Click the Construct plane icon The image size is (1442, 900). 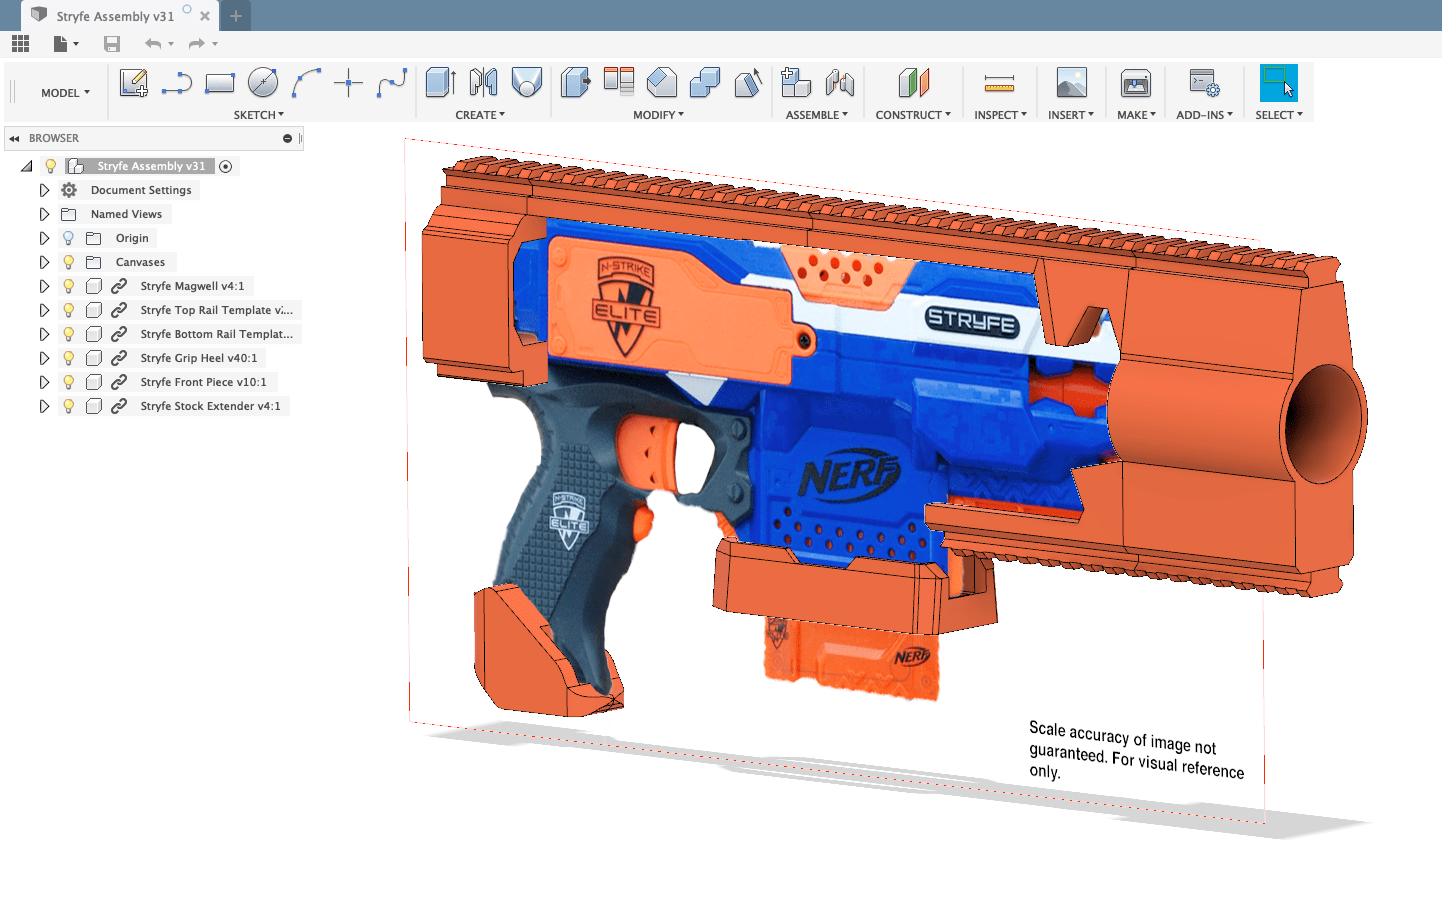pos(914,83)
